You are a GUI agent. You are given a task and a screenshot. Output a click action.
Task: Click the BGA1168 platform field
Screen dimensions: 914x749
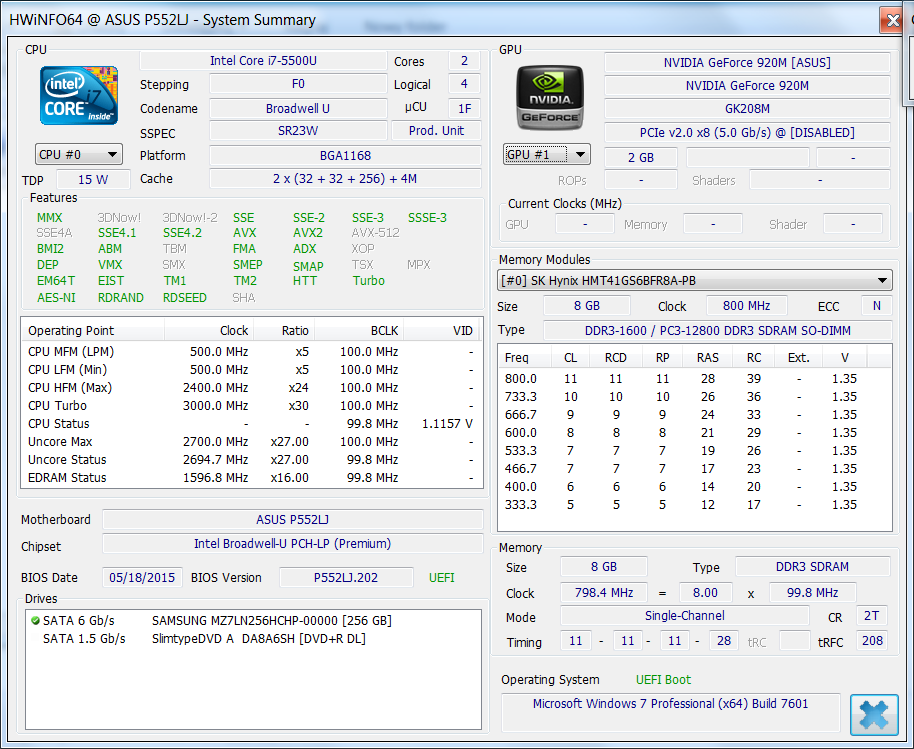[x=345, y=156]
